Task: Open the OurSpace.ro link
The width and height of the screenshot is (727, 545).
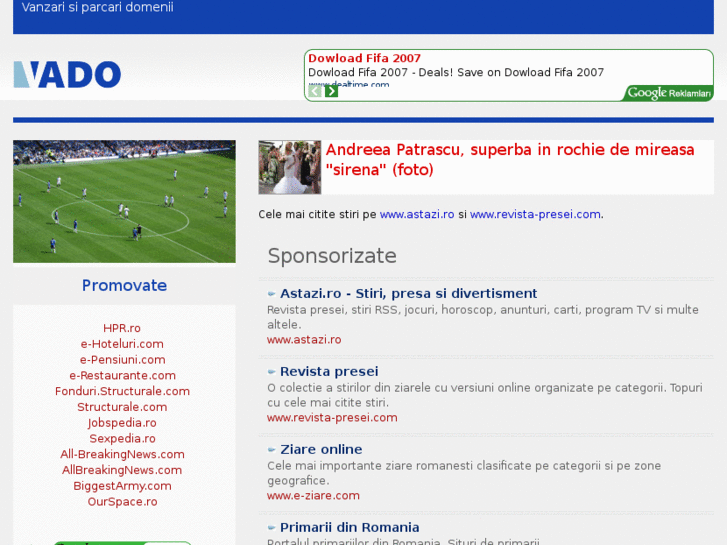Action: pos(122,502)
